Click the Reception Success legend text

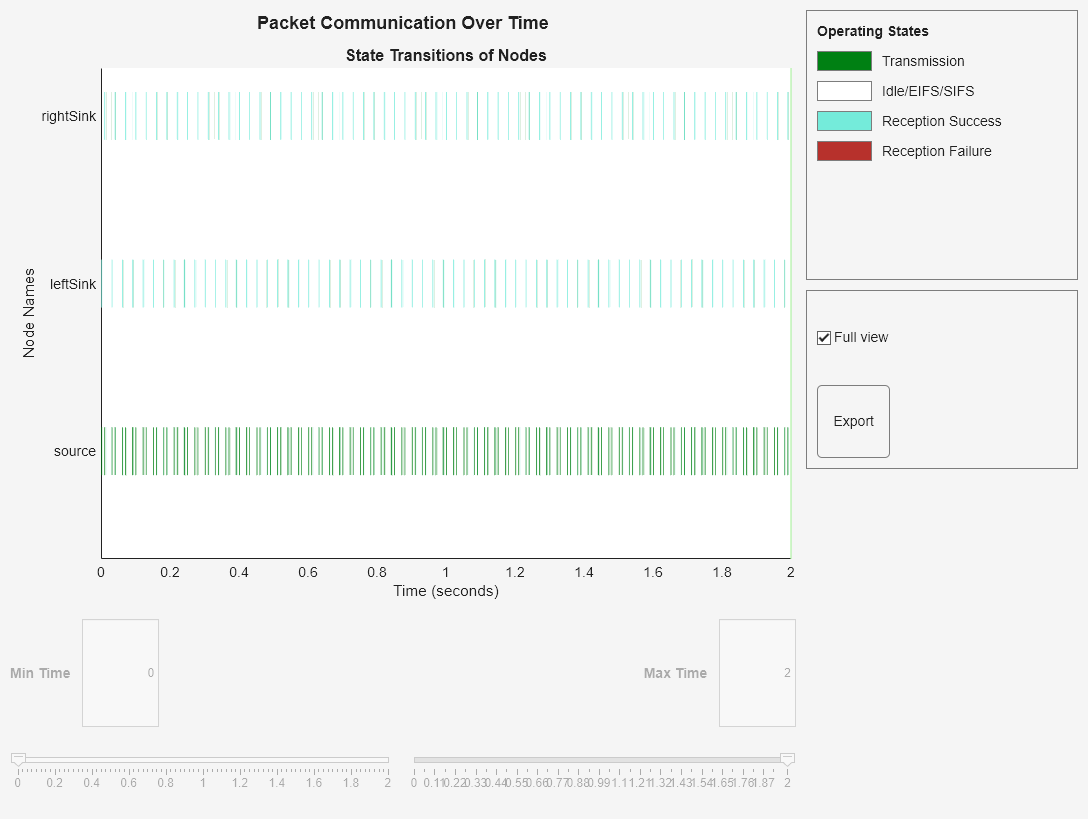[941, 121]
